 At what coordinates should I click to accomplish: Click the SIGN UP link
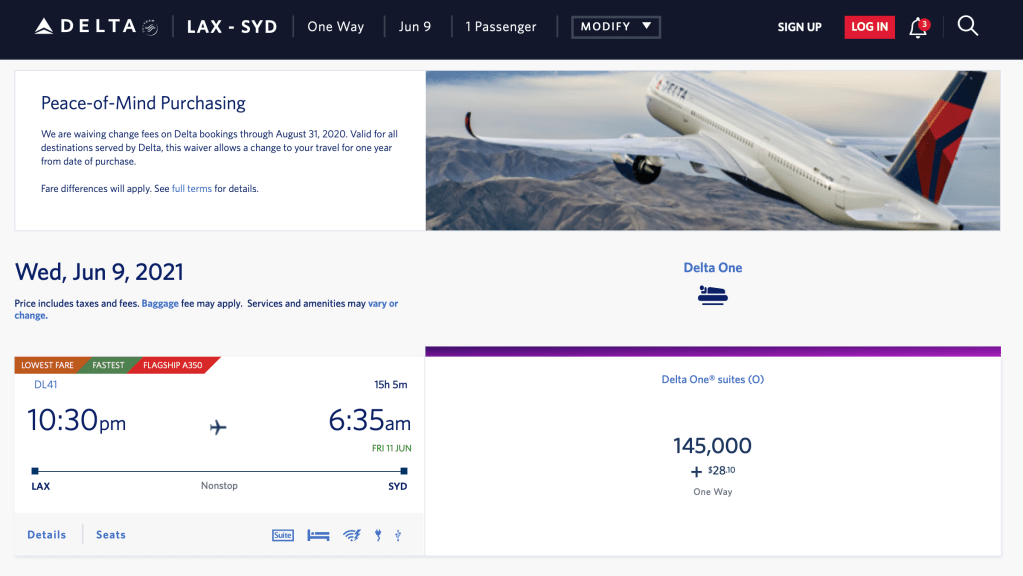click(x=799, y=27)
